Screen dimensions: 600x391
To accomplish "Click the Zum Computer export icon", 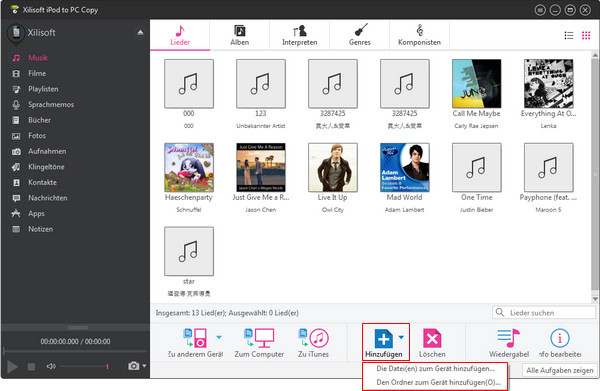I will click(259, 338).
